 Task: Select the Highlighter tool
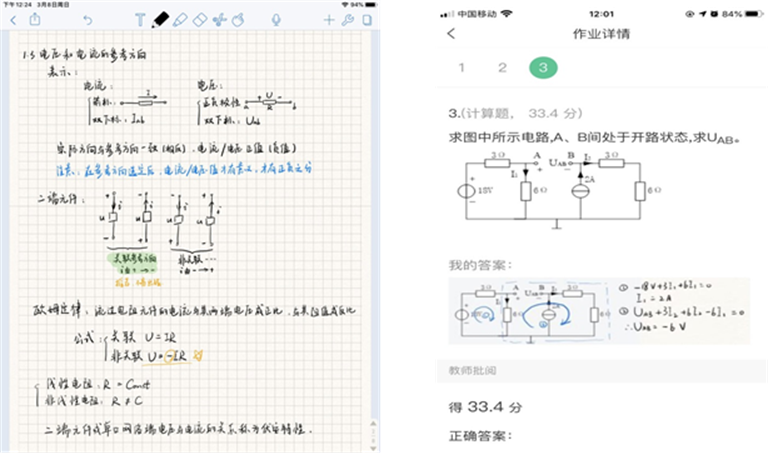click(x=180, y=19)
